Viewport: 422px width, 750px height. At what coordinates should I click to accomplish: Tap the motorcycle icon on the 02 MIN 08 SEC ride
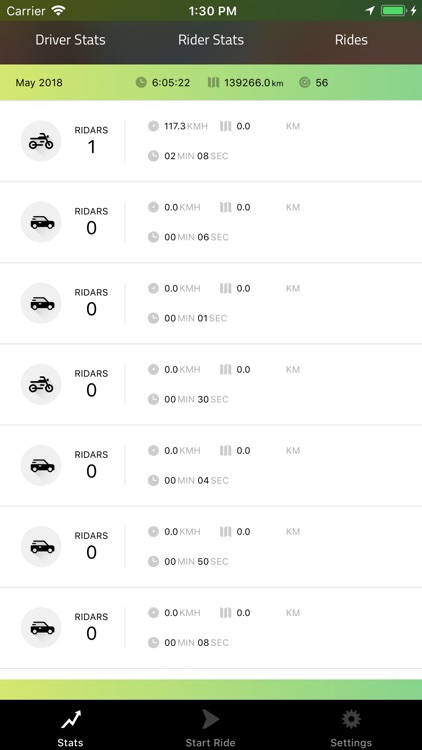(x=41, y=141)
